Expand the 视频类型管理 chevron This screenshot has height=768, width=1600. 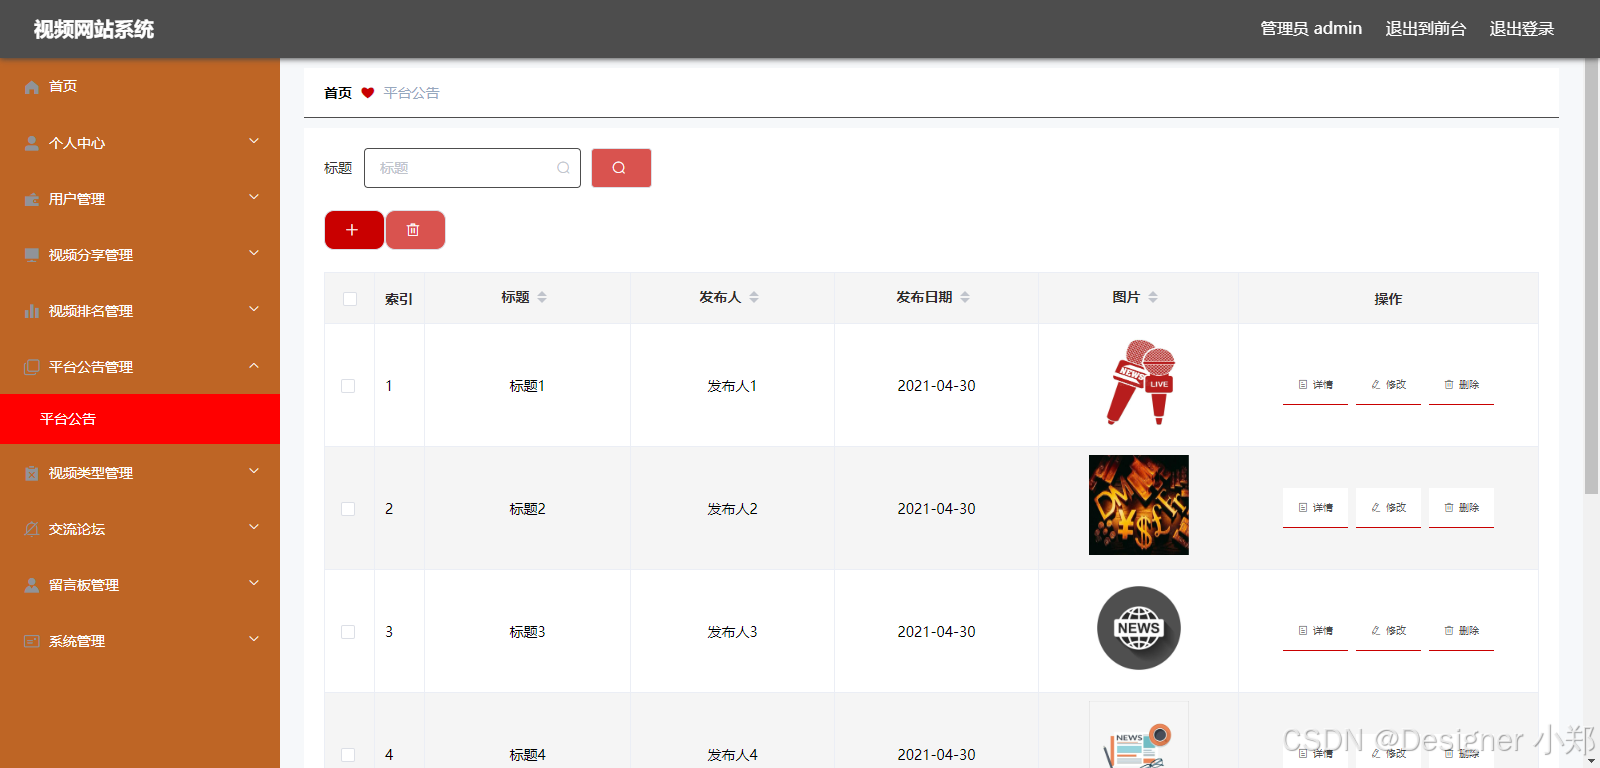point(254,471)
